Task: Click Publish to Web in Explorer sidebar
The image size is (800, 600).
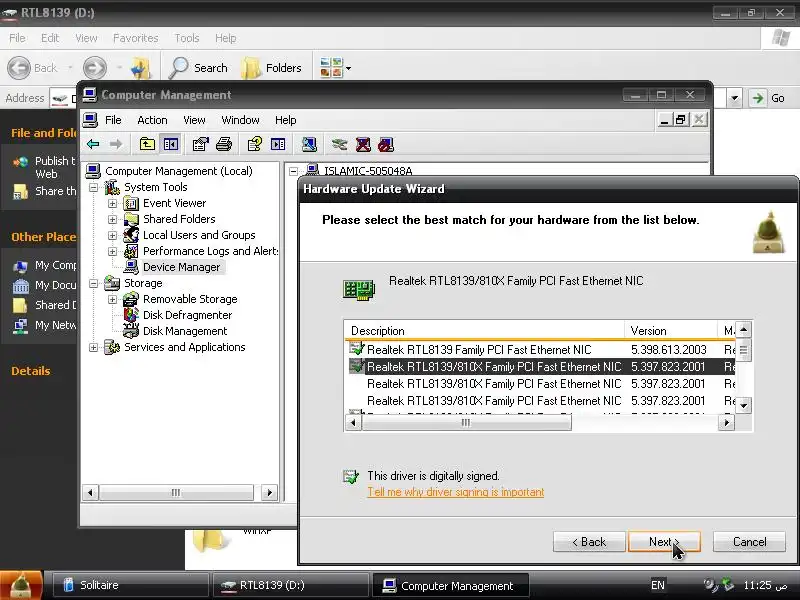Action: [x=45, y=167]
